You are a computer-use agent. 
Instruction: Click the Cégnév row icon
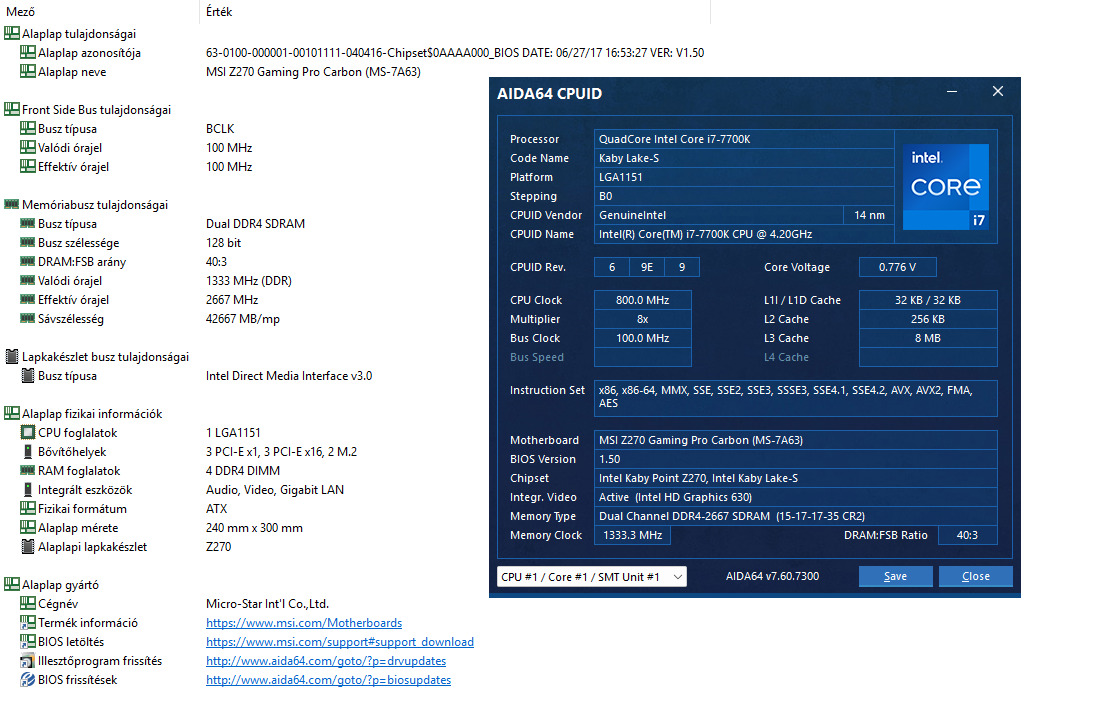pyautogui.click(x=27, y=603)
